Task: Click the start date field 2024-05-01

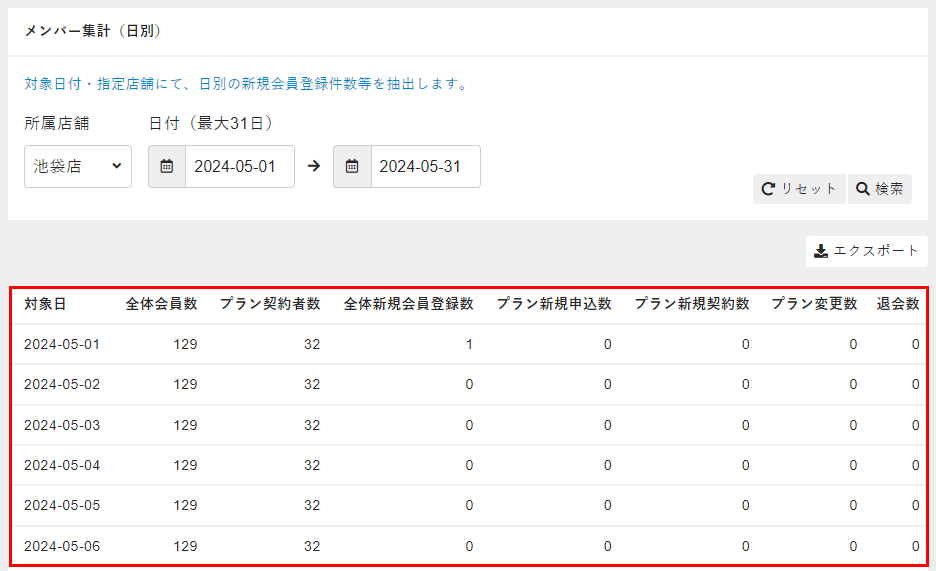Action: [x=239, y=166]
